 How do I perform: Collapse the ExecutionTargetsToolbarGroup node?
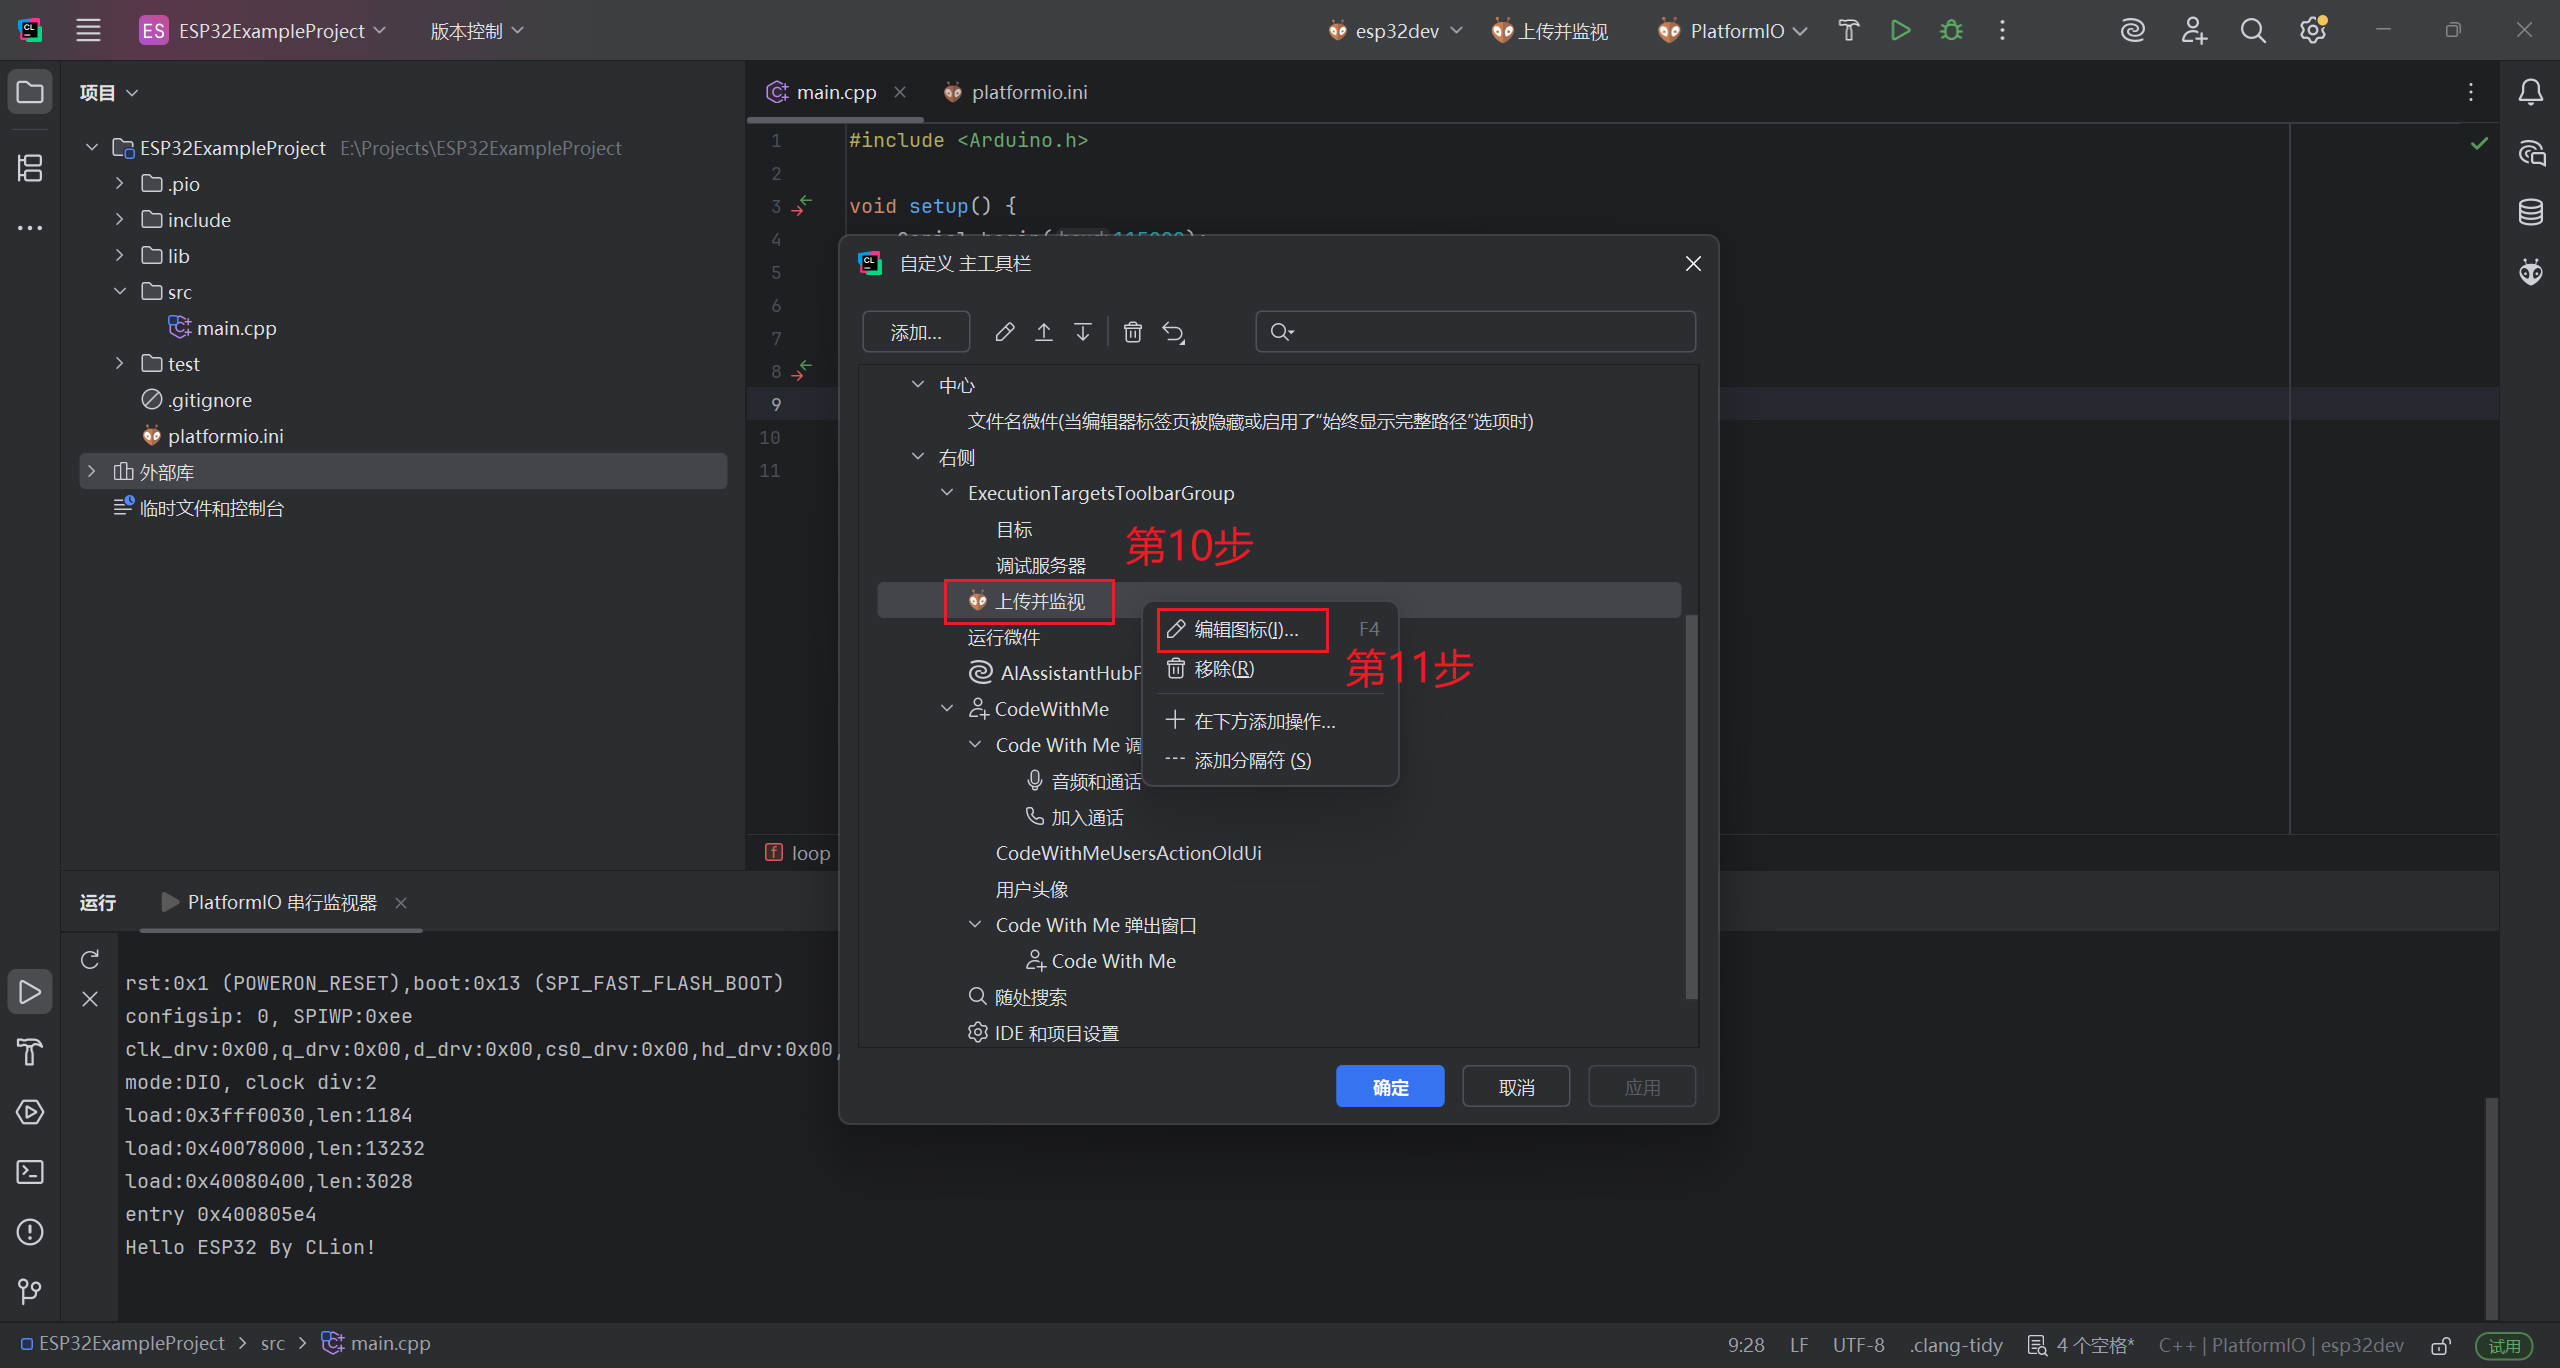coord(946,493)
